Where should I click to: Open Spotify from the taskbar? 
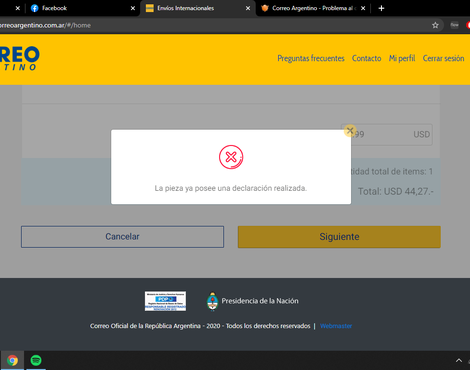click(x=36, y=360)
